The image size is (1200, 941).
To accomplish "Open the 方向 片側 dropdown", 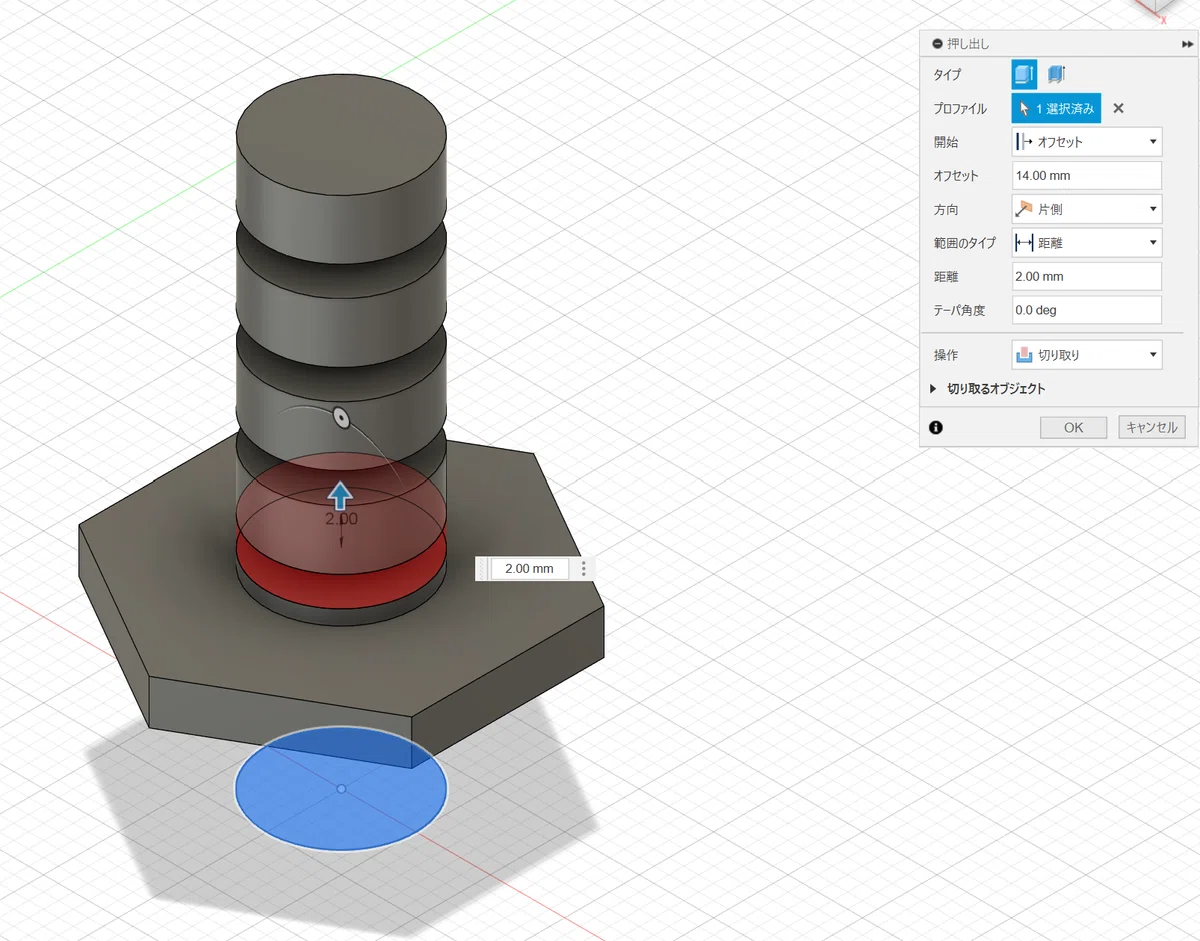I will click(1087, 209).
